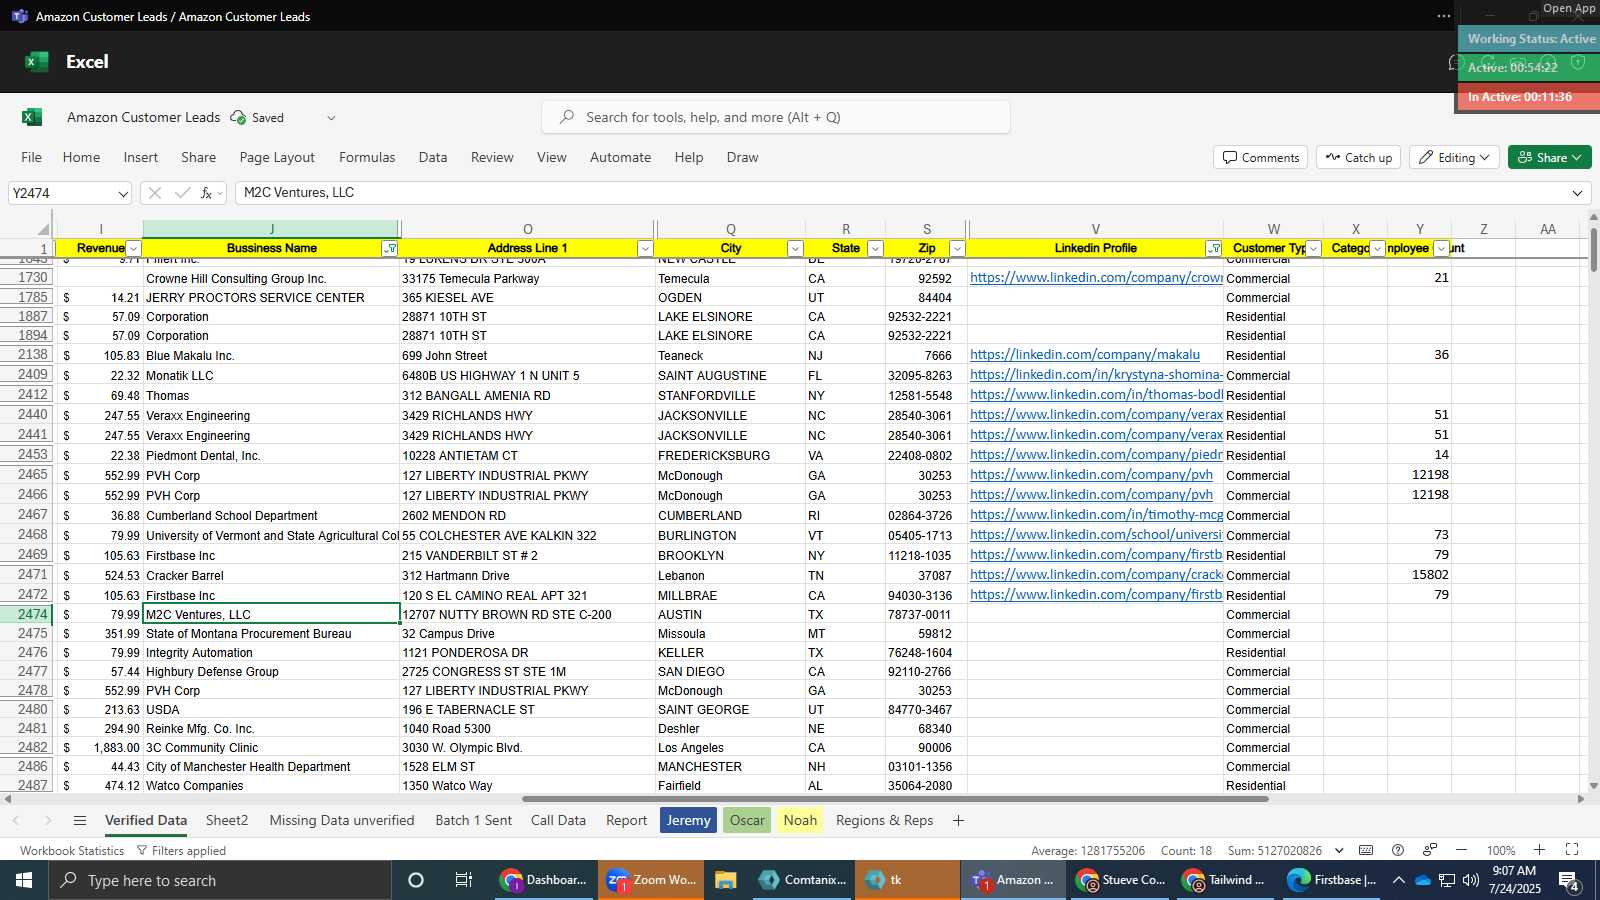Open the help question mark icon in status bar
Image resolution: width=1600 pixels, height=900 pixels.
point(1398,850)
